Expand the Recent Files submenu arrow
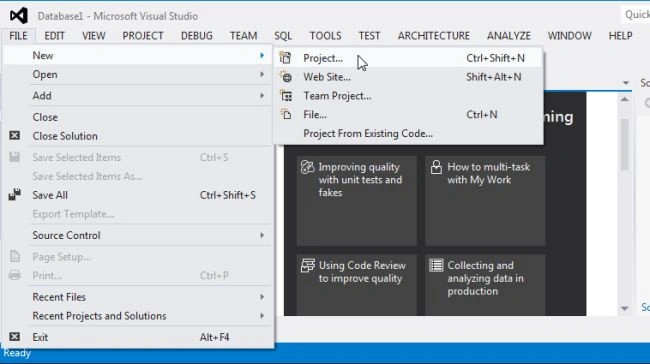650x364 pixels. (262, 297)
